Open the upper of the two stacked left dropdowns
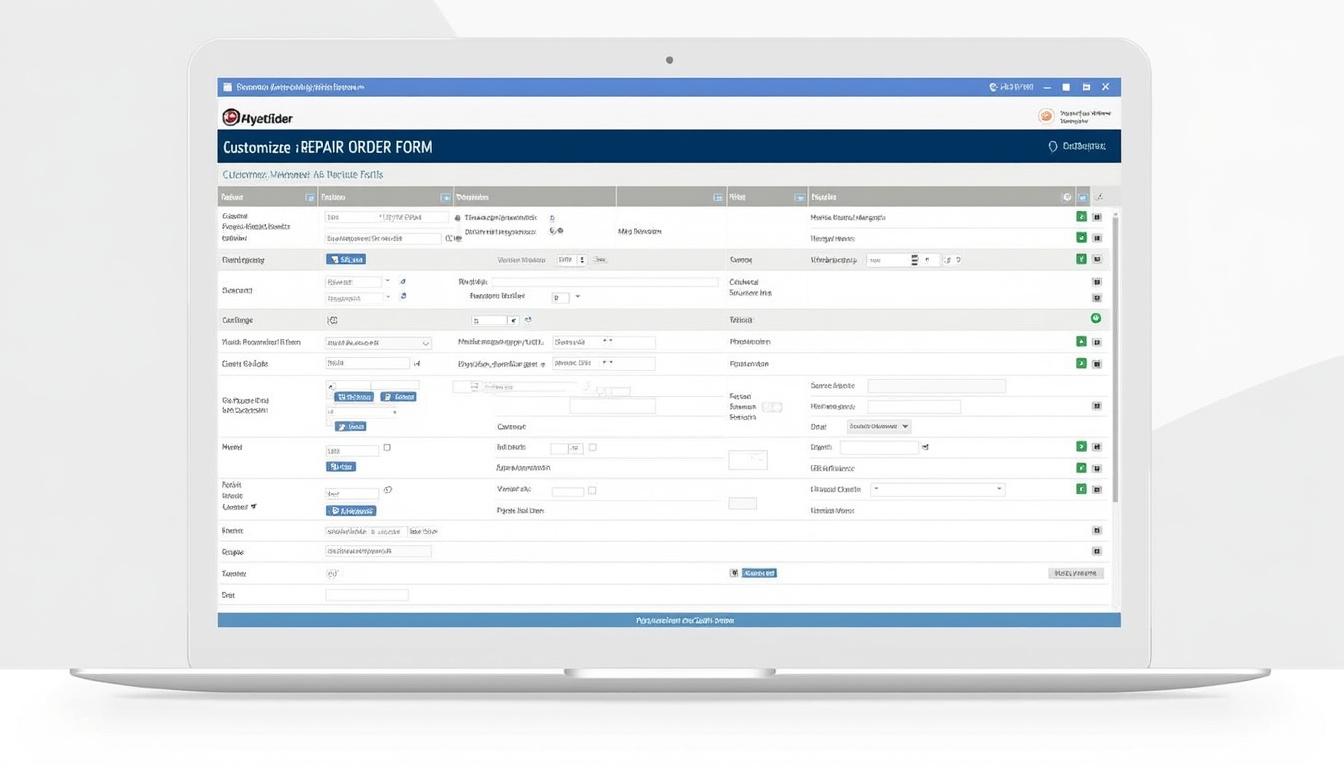This screenshot has width=1344, height=768. pyautogui.click(x=358, y=282)
